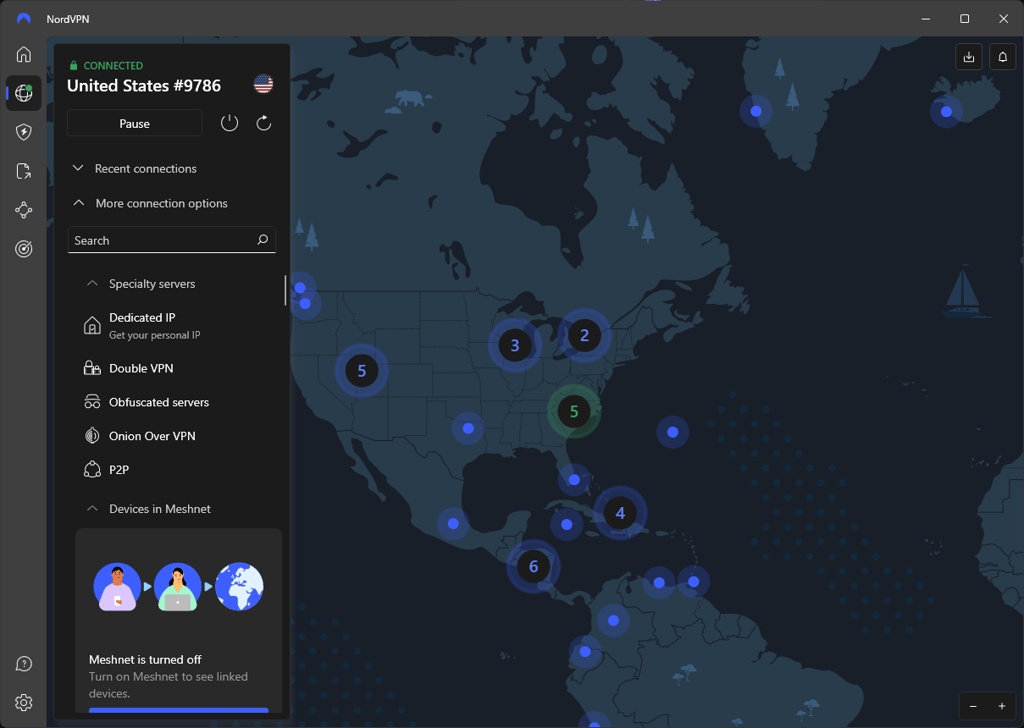Open the notifications bell icon

1002,57
